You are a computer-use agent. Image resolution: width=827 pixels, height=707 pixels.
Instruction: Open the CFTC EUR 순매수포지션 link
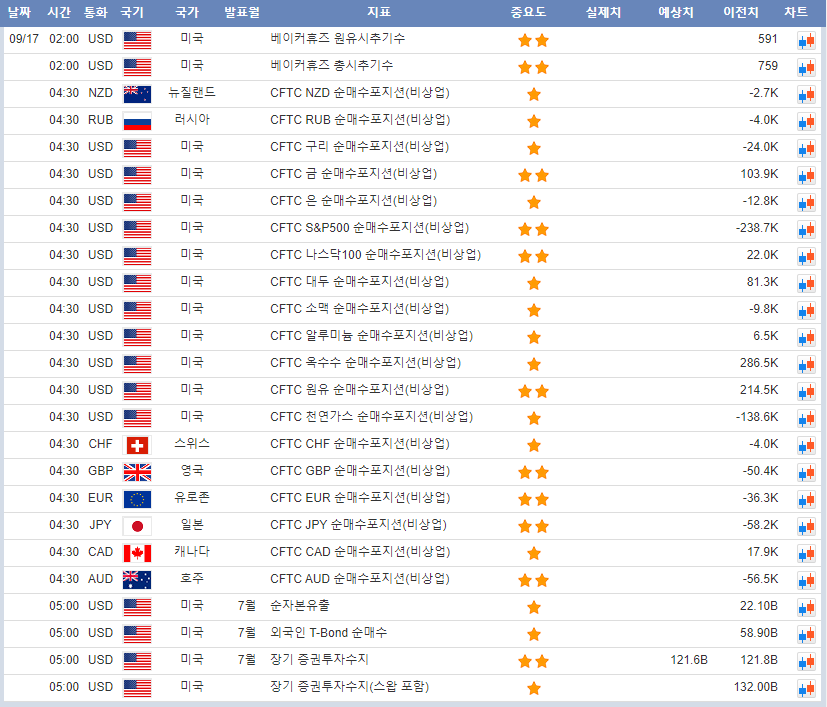pyautogui.click(x=359, y=498)
